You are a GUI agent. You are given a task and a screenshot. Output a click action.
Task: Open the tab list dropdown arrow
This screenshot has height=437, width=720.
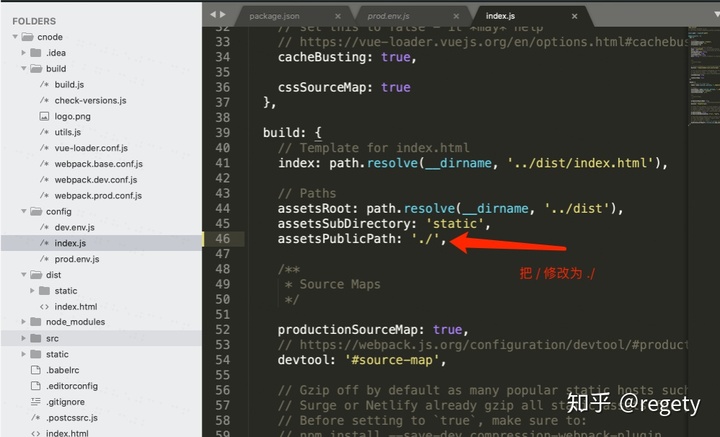click(716, 15)
